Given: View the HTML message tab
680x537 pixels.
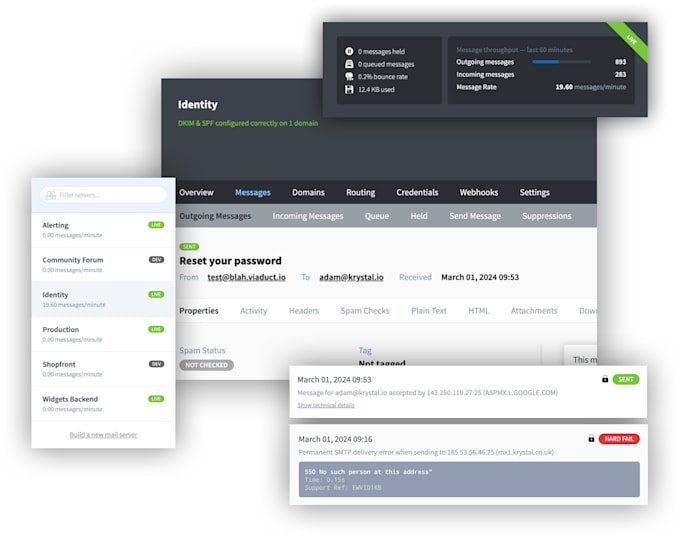Looking at the screenshot, I should 479,311.
